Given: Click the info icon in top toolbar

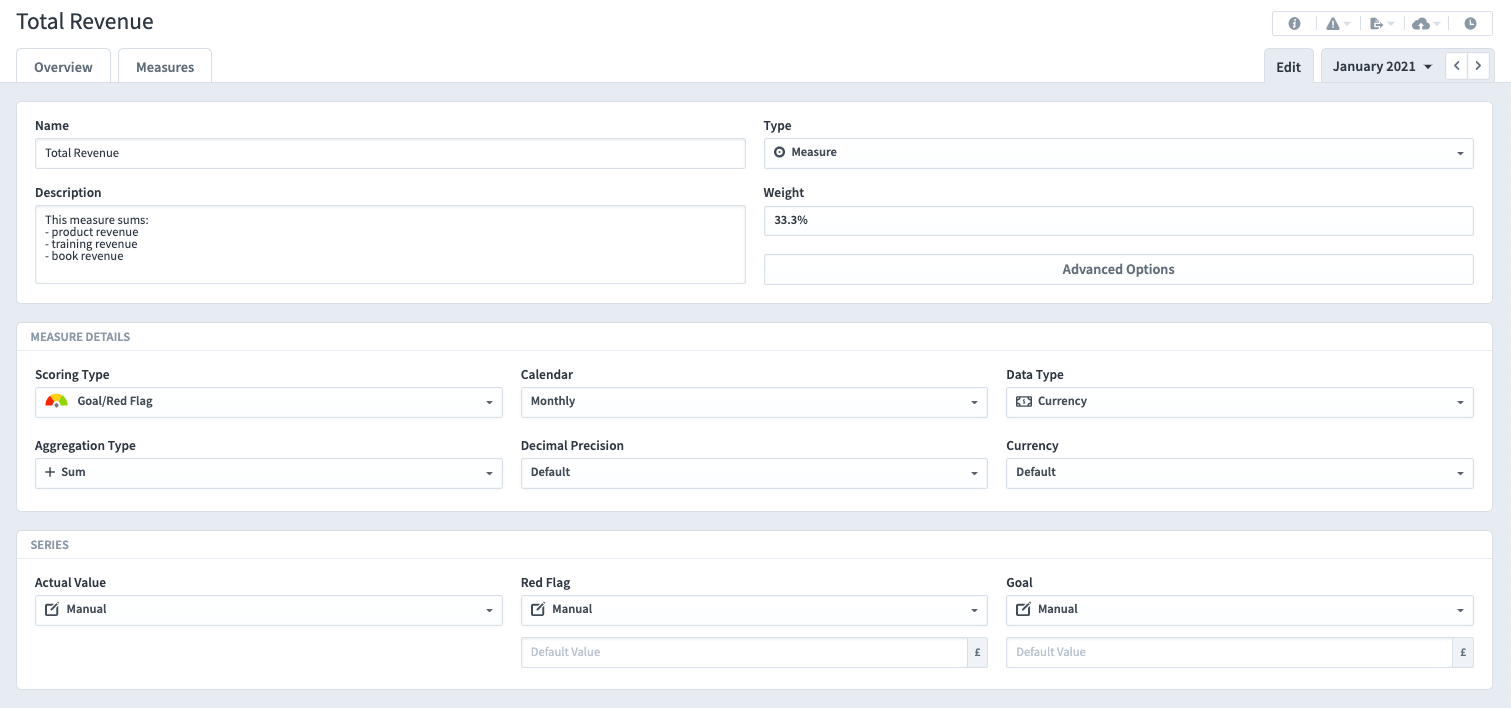Looking at the screenshot, I should coord(1294,24).
